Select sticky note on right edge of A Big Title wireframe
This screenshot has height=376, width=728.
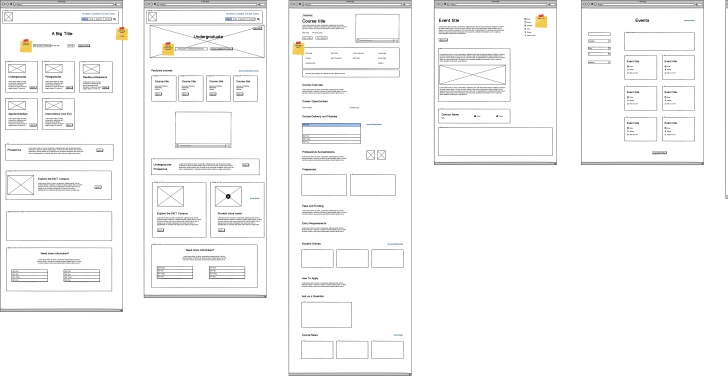pyautogui.click(x=122, y=34)
